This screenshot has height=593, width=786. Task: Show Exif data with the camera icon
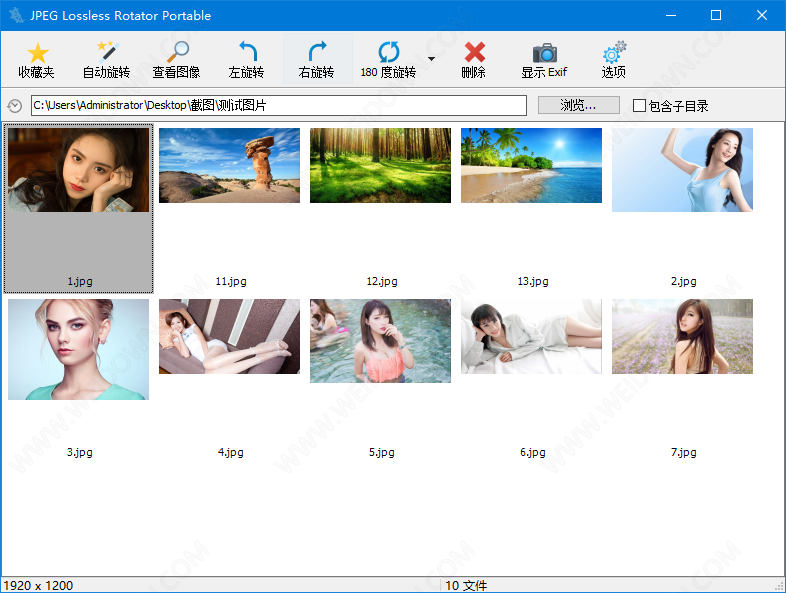click(x=544, y=53)
